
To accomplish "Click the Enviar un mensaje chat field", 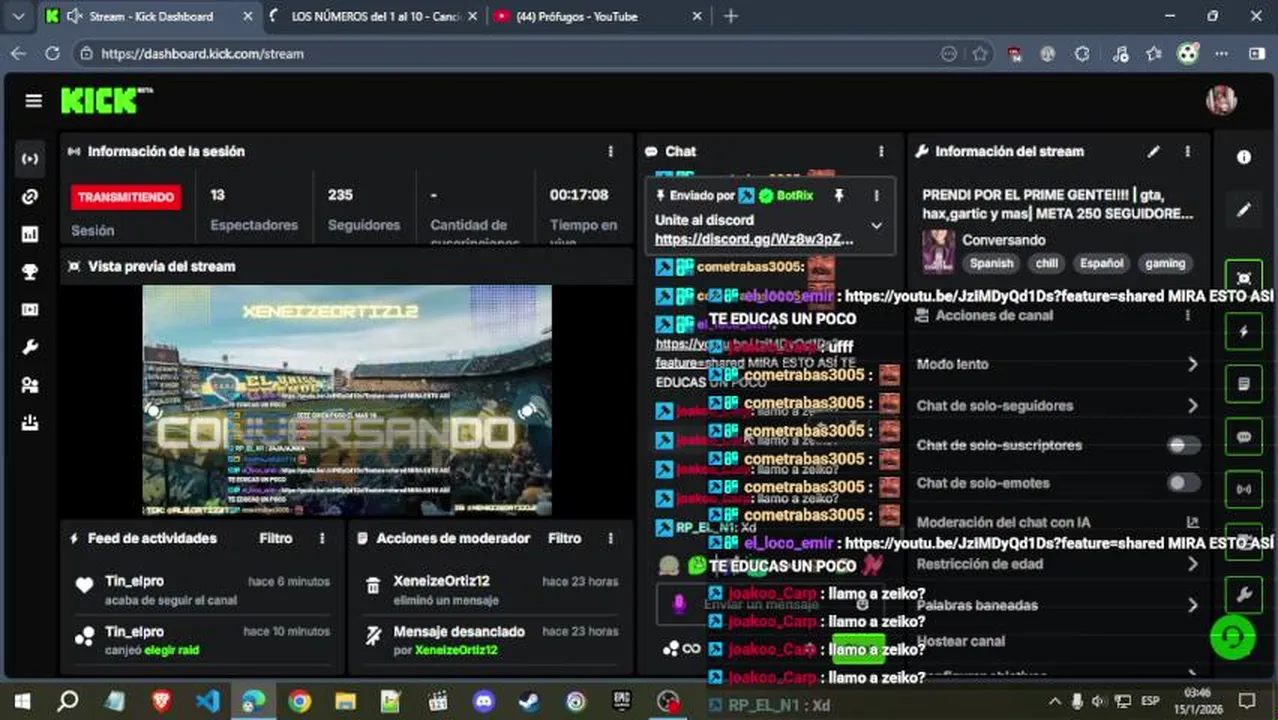I will 768,604.
